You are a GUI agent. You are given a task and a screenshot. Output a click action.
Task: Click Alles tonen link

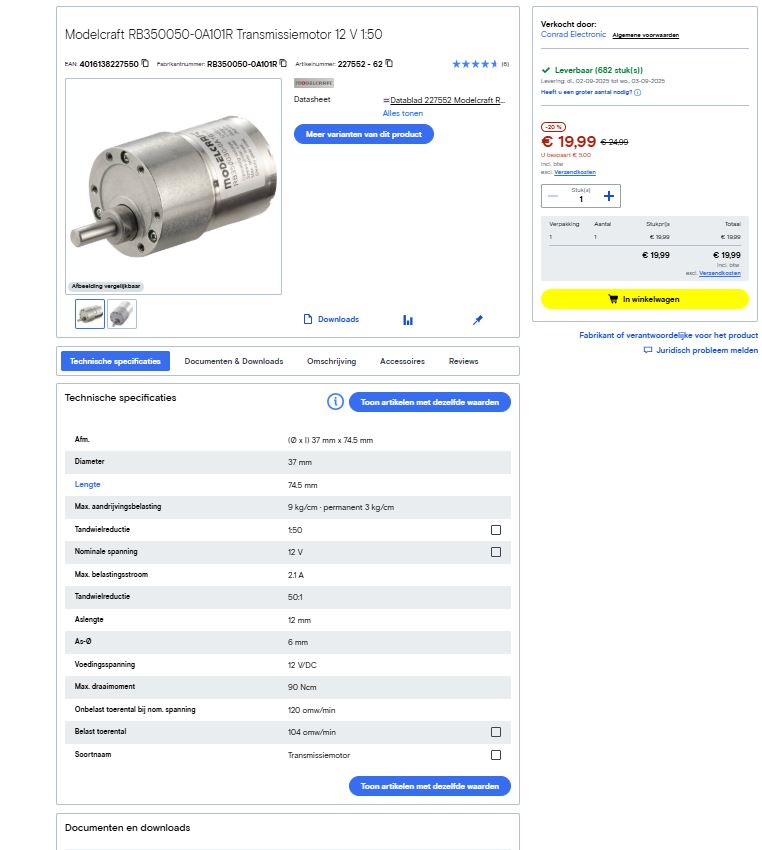(x=403, y=113)
